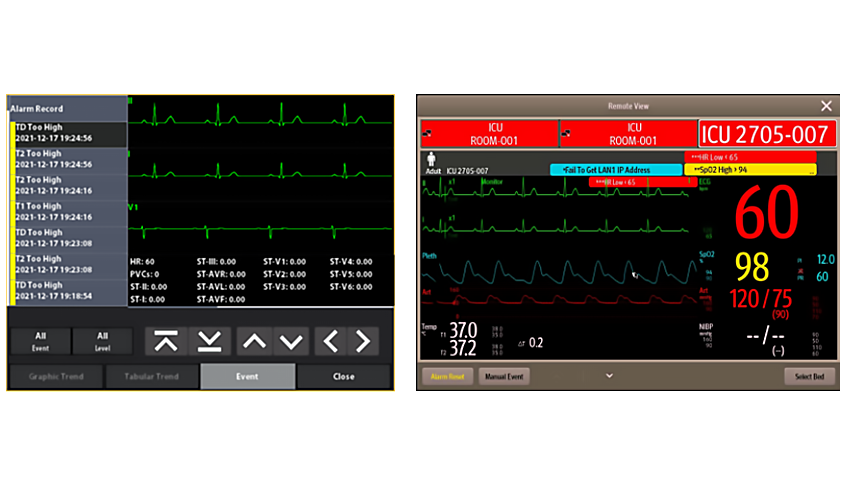Image resolution: width=845 pixels, height=495 pixels.
Task: Jump to last alarm record with bottom arrow
Action: coord(209,341)
